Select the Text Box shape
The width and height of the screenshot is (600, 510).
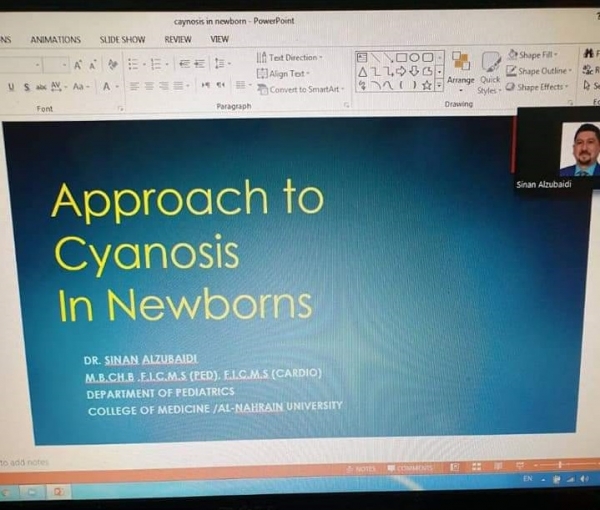362,58
